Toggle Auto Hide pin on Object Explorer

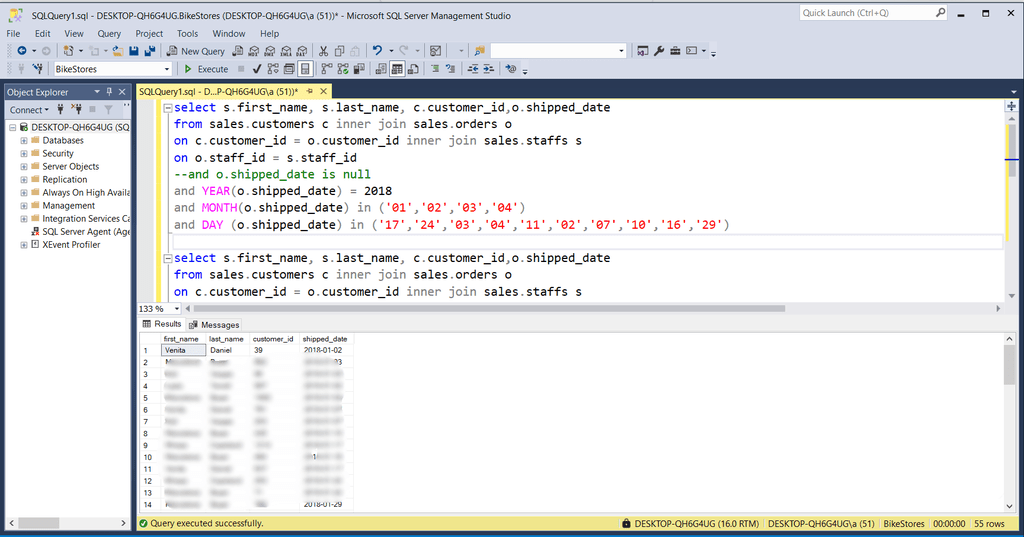tap(109, 92)
